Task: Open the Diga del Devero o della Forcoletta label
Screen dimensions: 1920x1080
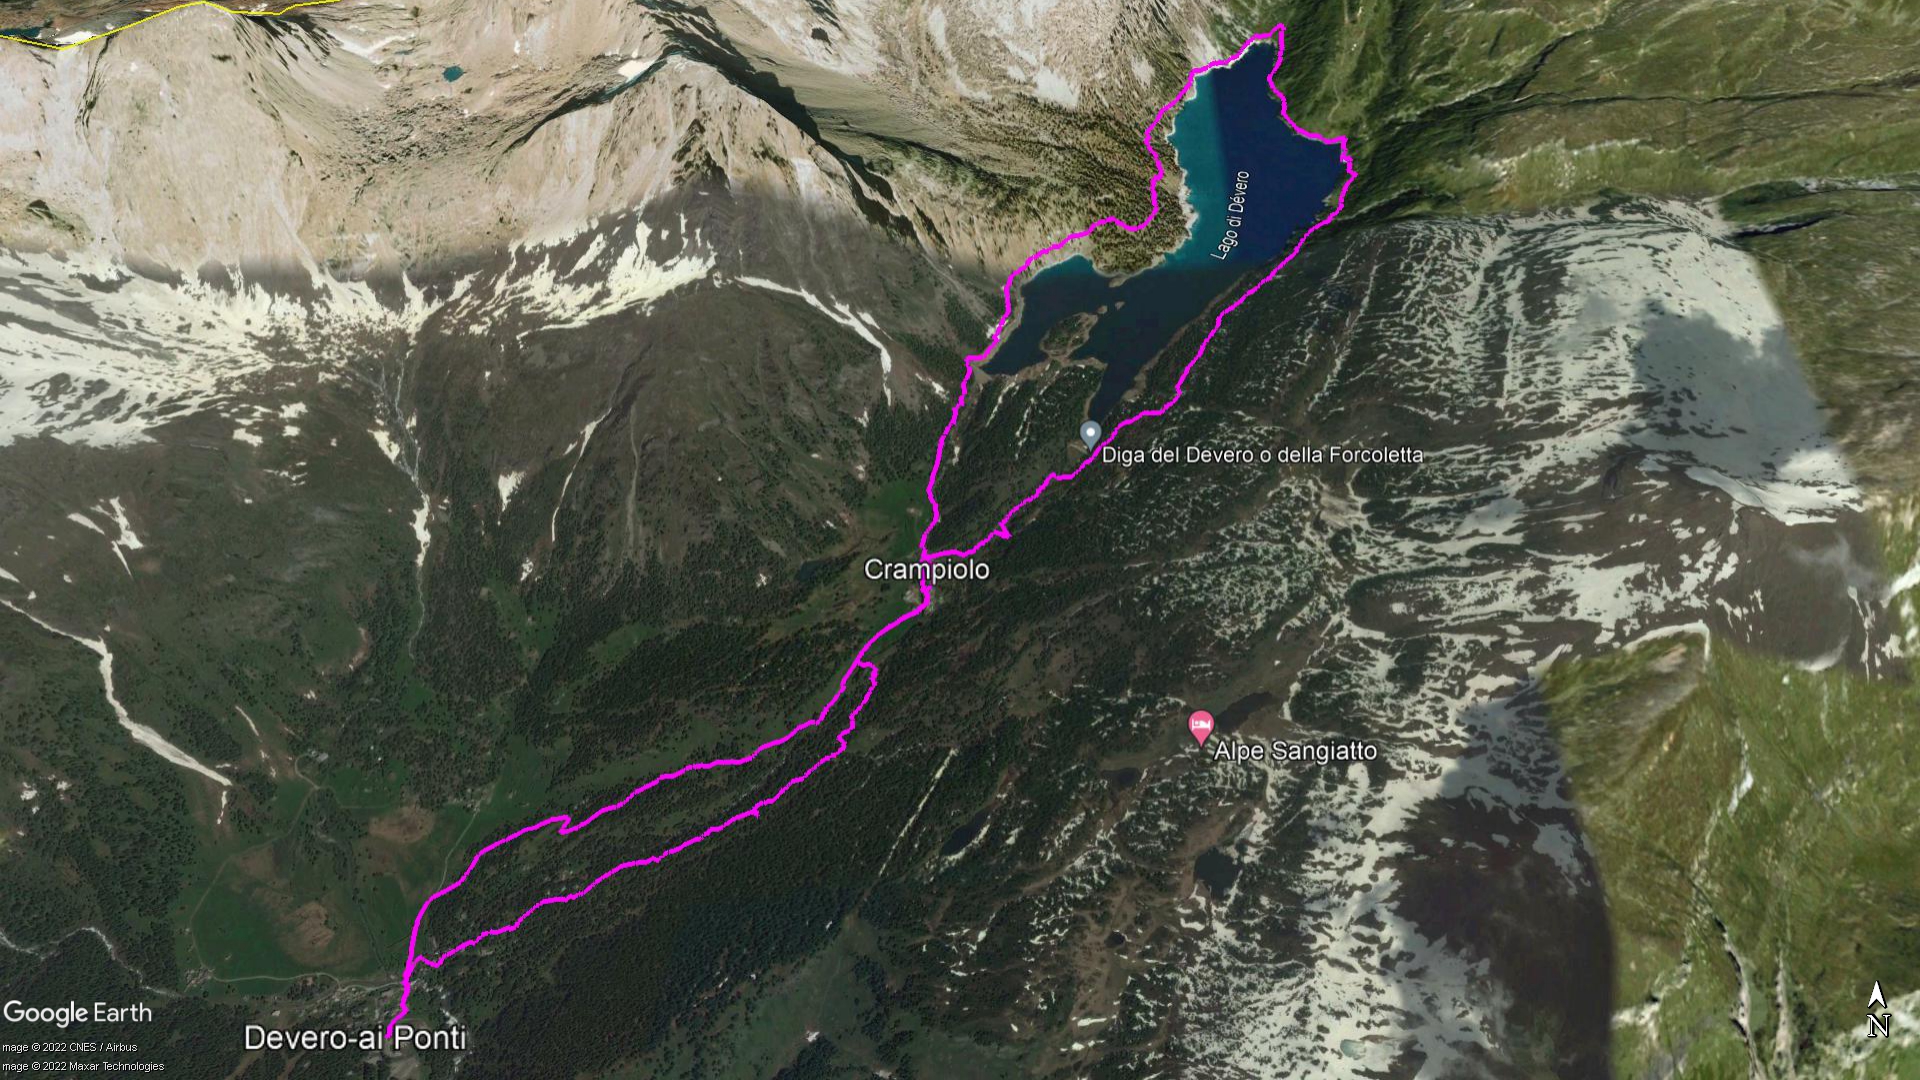Action: coord(1262,455)
